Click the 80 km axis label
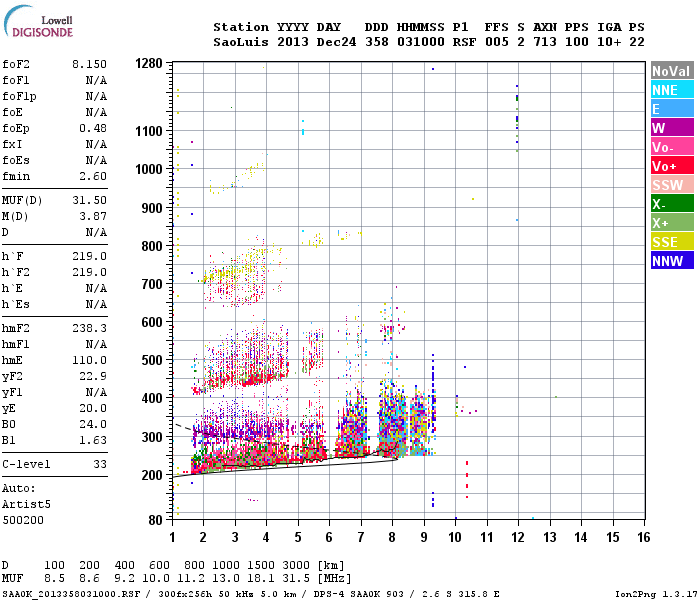 click(155, 520)
